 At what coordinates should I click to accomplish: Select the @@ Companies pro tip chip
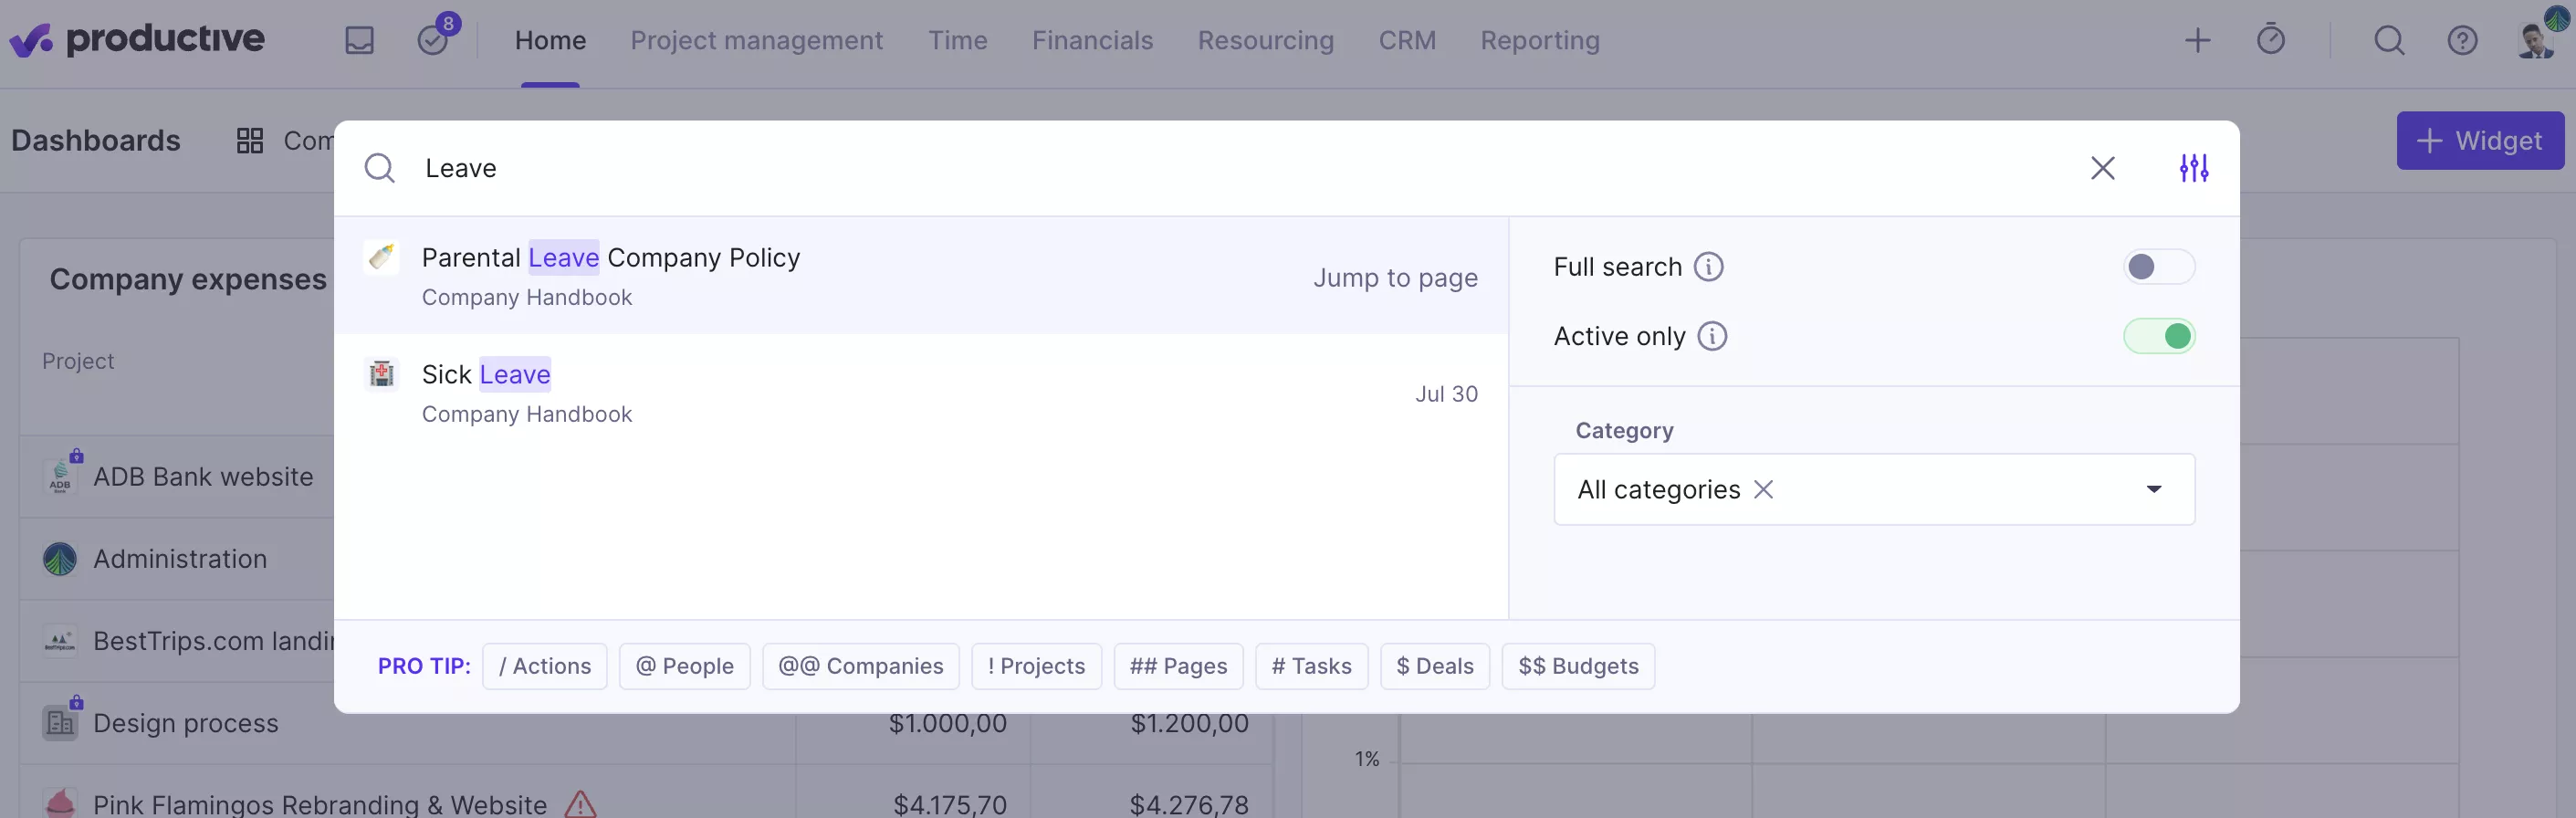[860, 666]
